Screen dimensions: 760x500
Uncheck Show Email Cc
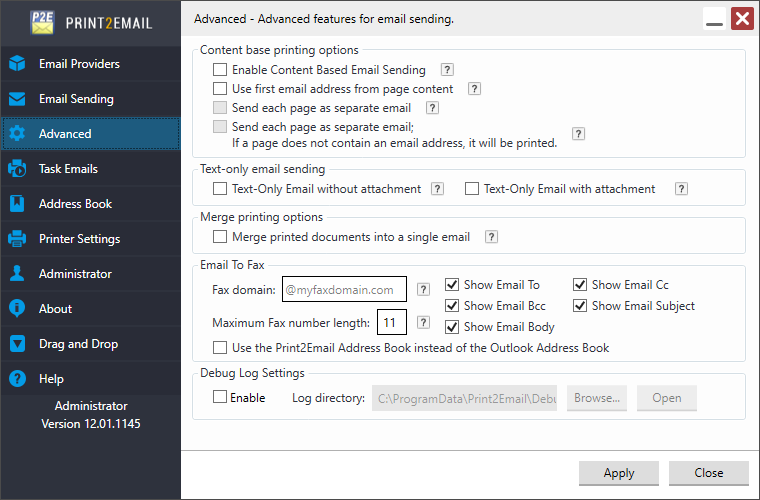click(x=580, y=284)
